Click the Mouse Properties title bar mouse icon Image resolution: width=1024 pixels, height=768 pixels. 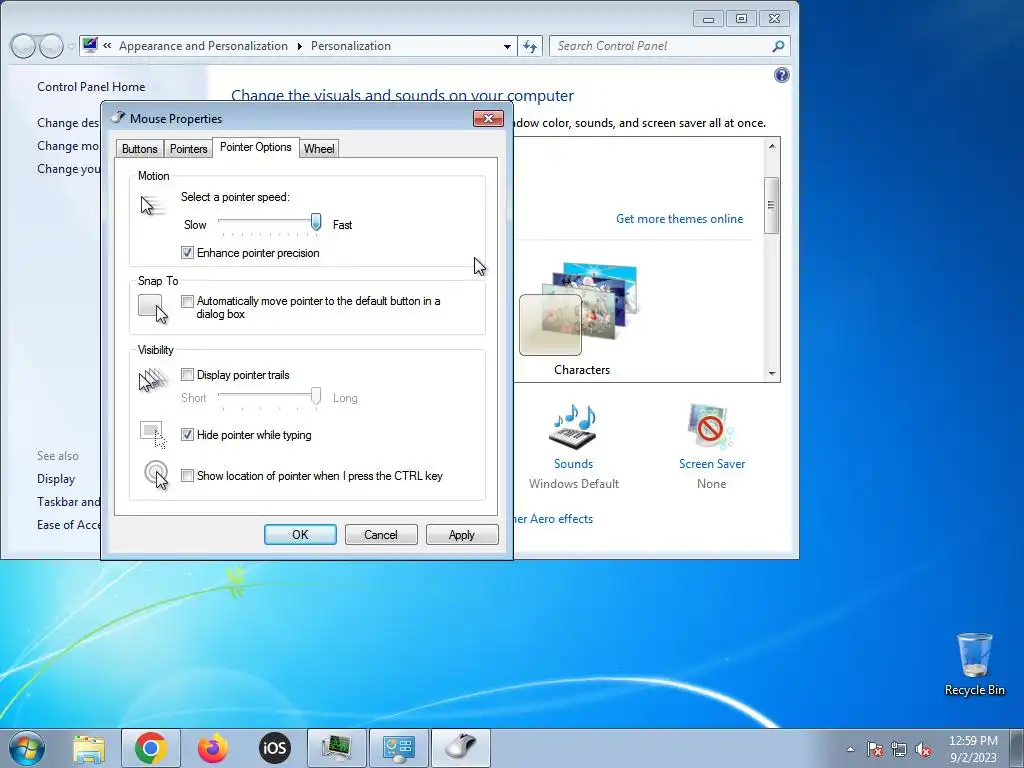pyautogui.click(x=118, y=118)
